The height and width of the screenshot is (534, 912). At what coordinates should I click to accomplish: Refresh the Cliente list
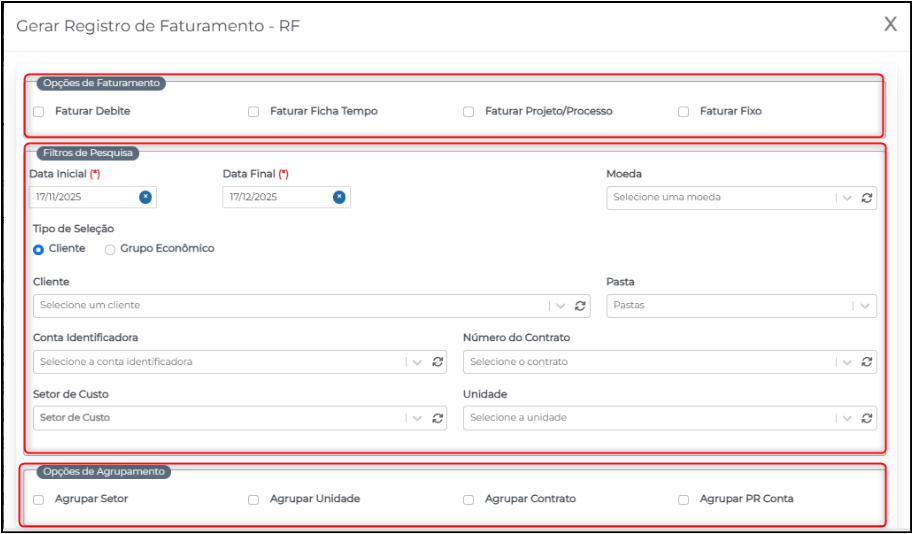coord(580,305)
